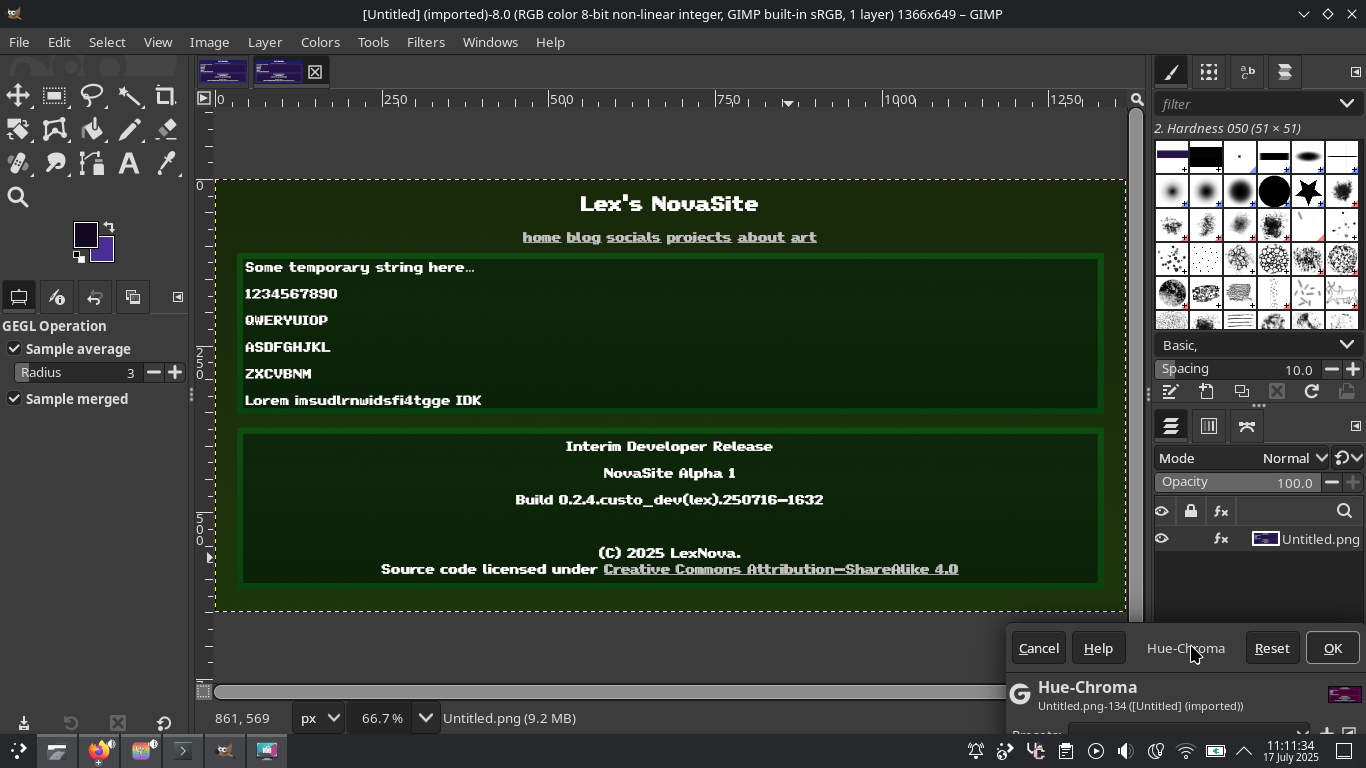
Task: Select the Text tool
Action: coord(129,163)
